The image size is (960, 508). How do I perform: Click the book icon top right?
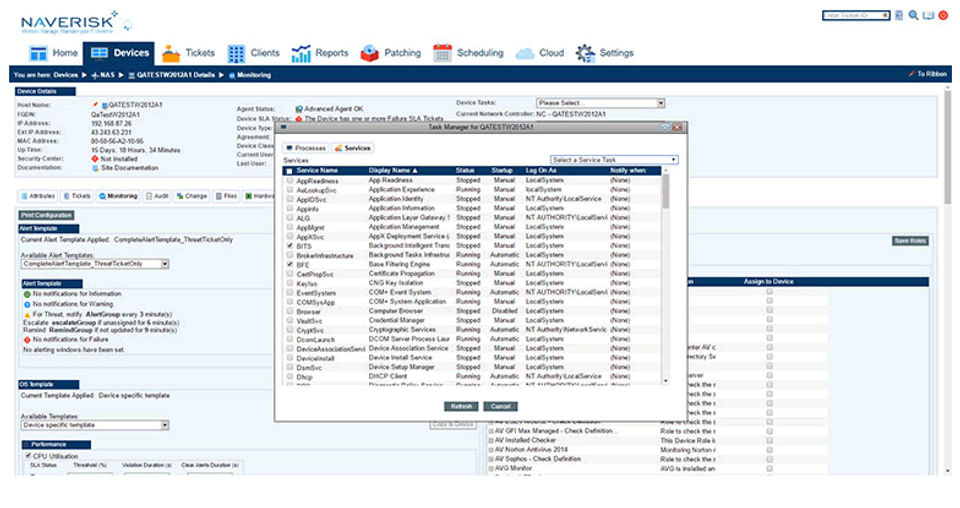[x=928, y=15]
